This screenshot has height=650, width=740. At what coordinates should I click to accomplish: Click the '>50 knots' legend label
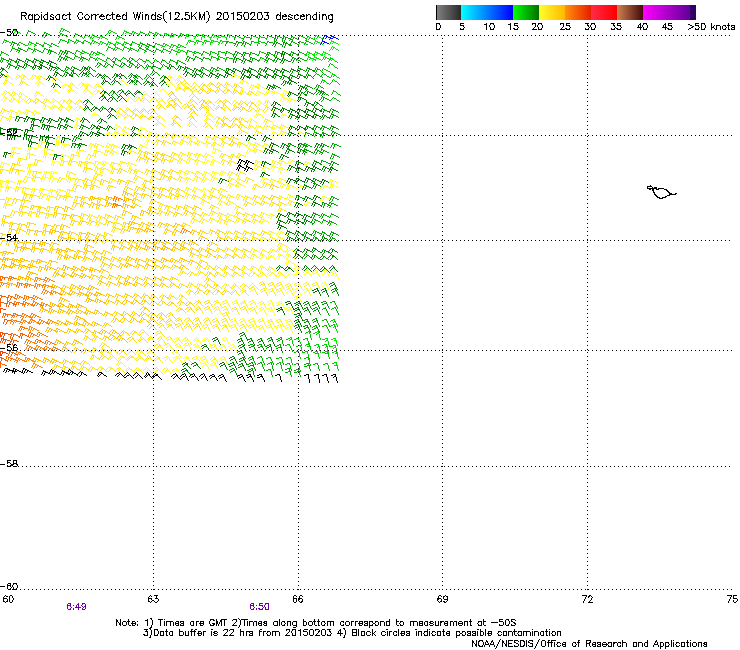[711, 27]
